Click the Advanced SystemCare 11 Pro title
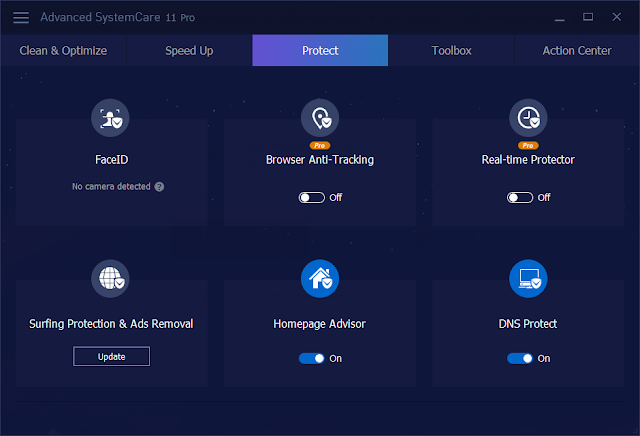 tap(118, 17)
